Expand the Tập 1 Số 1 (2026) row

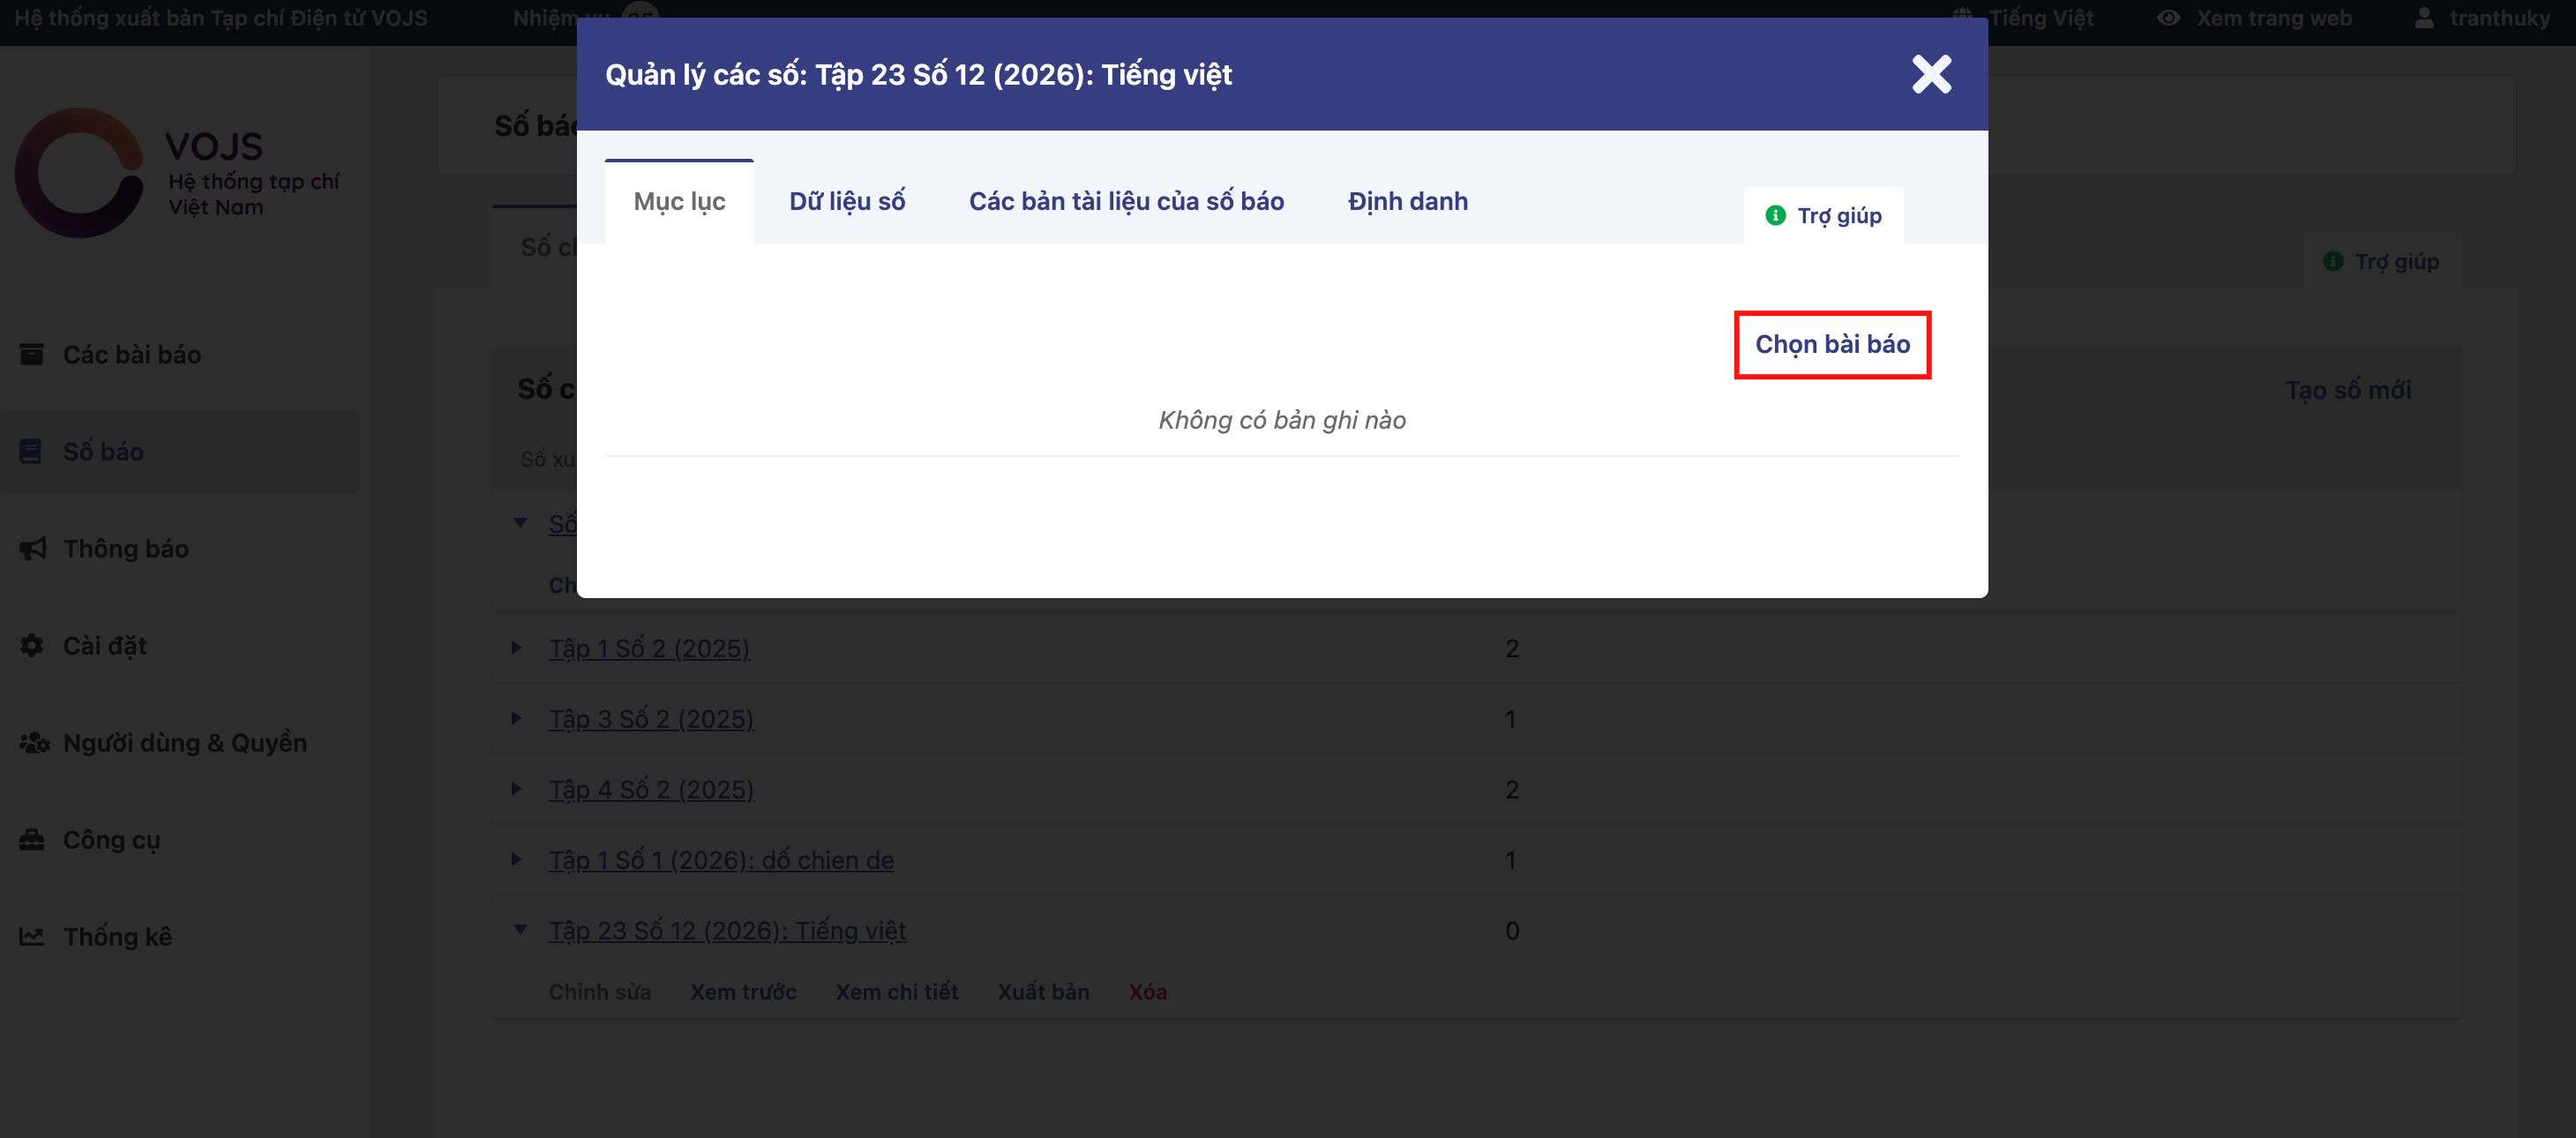[x=517, y=859]
